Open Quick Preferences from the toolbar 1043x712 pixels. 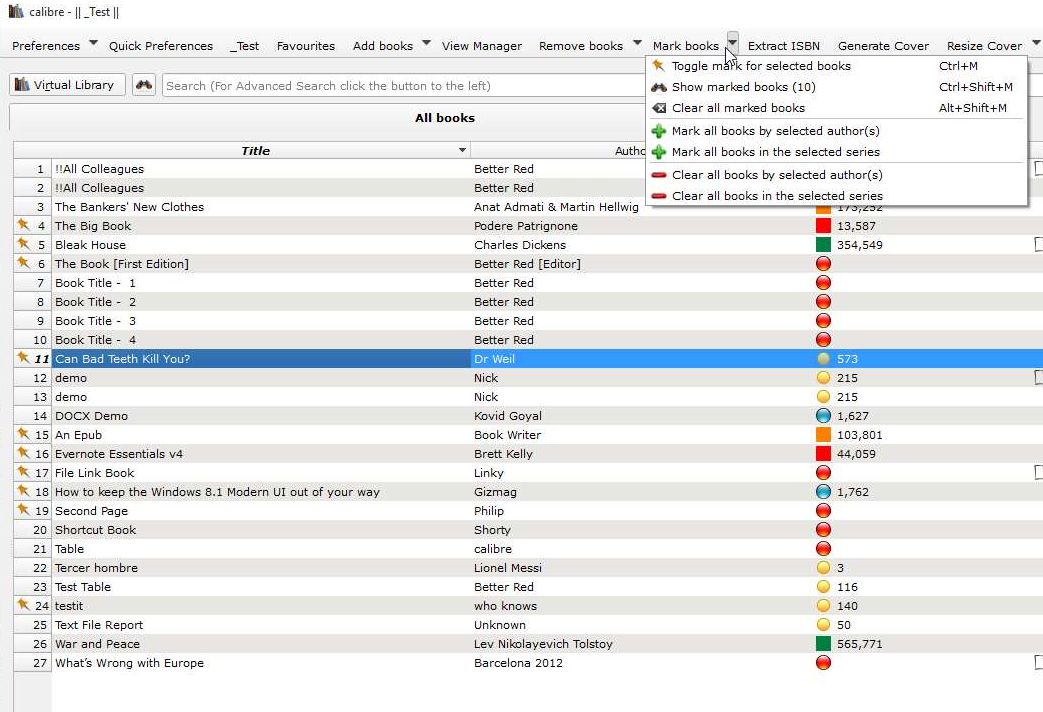coord(161,46)
